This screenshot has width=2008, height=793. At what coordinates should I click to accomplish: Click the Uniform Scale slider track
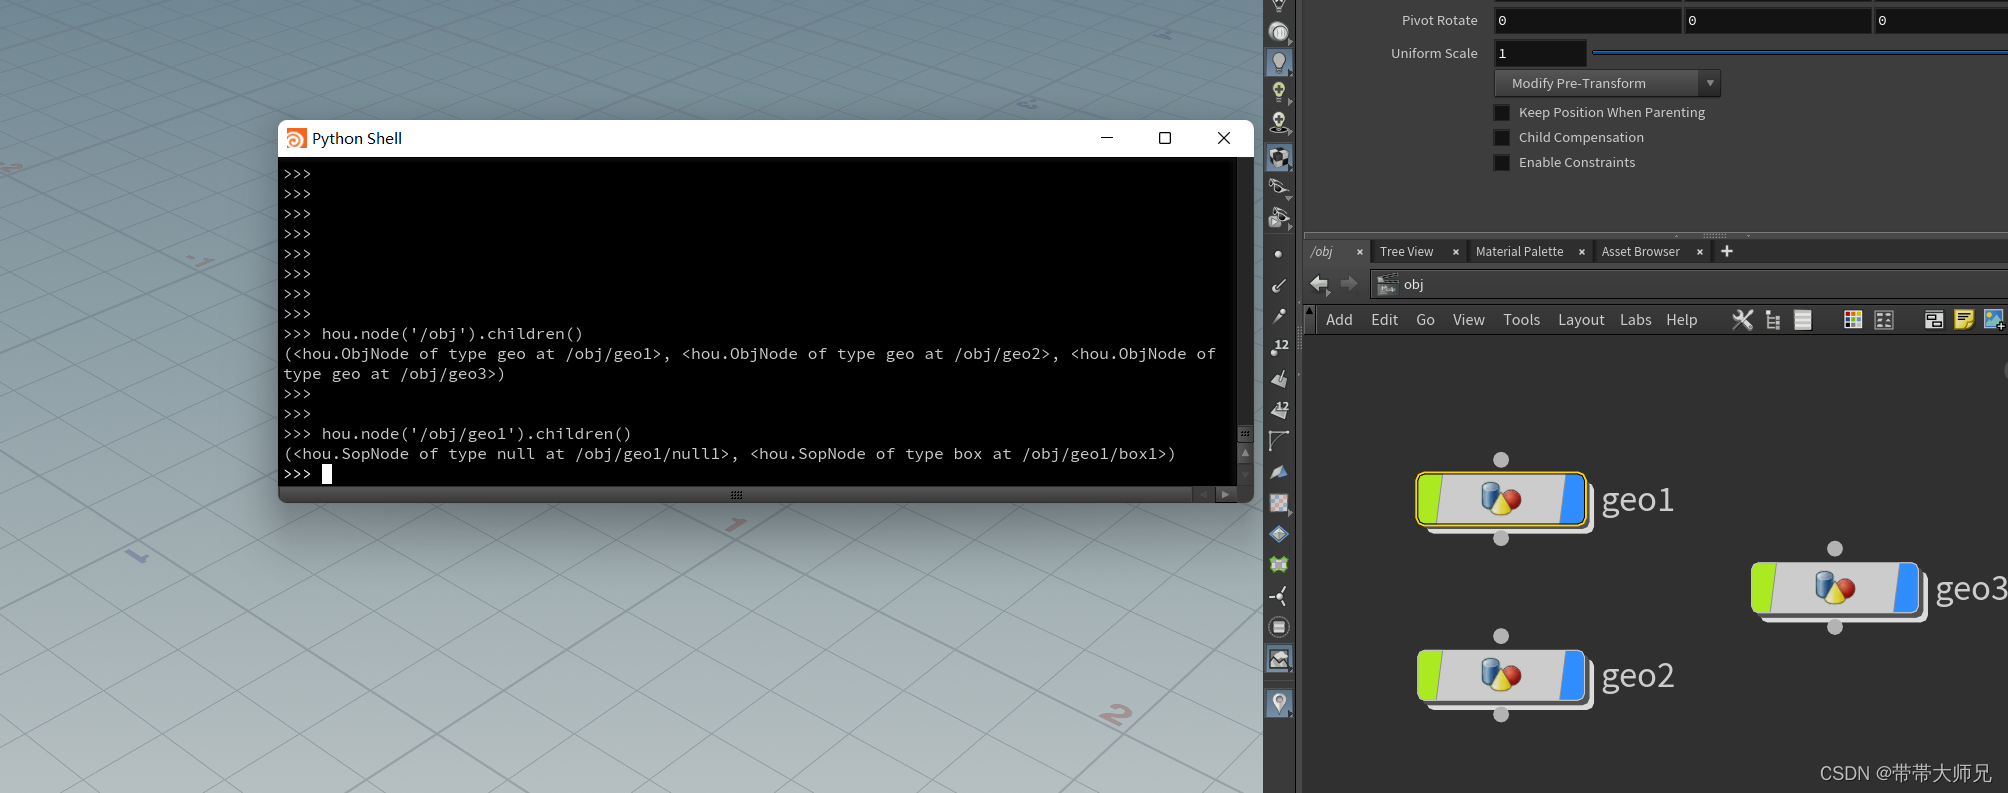click(x=1800, y=53)
